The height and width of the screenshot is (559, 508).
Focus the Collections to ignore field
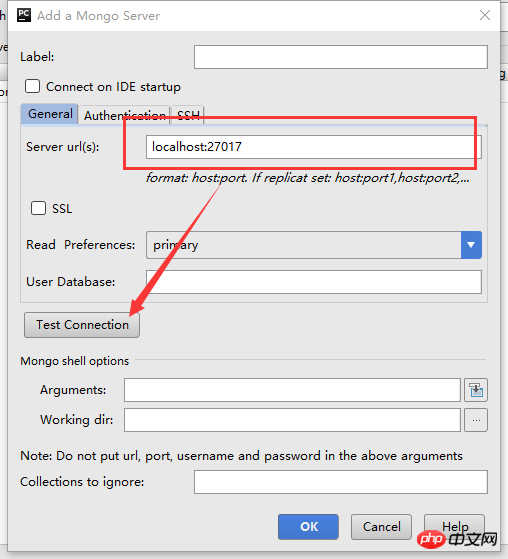[341, 482]
